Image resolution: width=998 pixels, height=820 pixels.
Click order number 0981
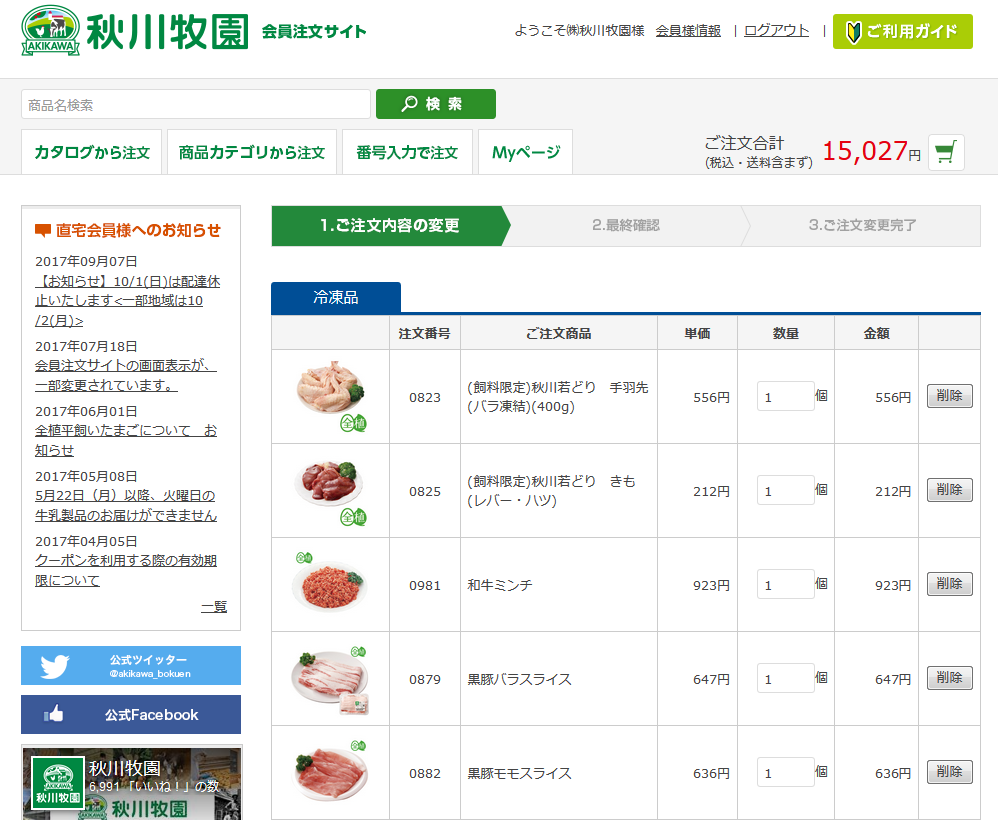[425, 585]
